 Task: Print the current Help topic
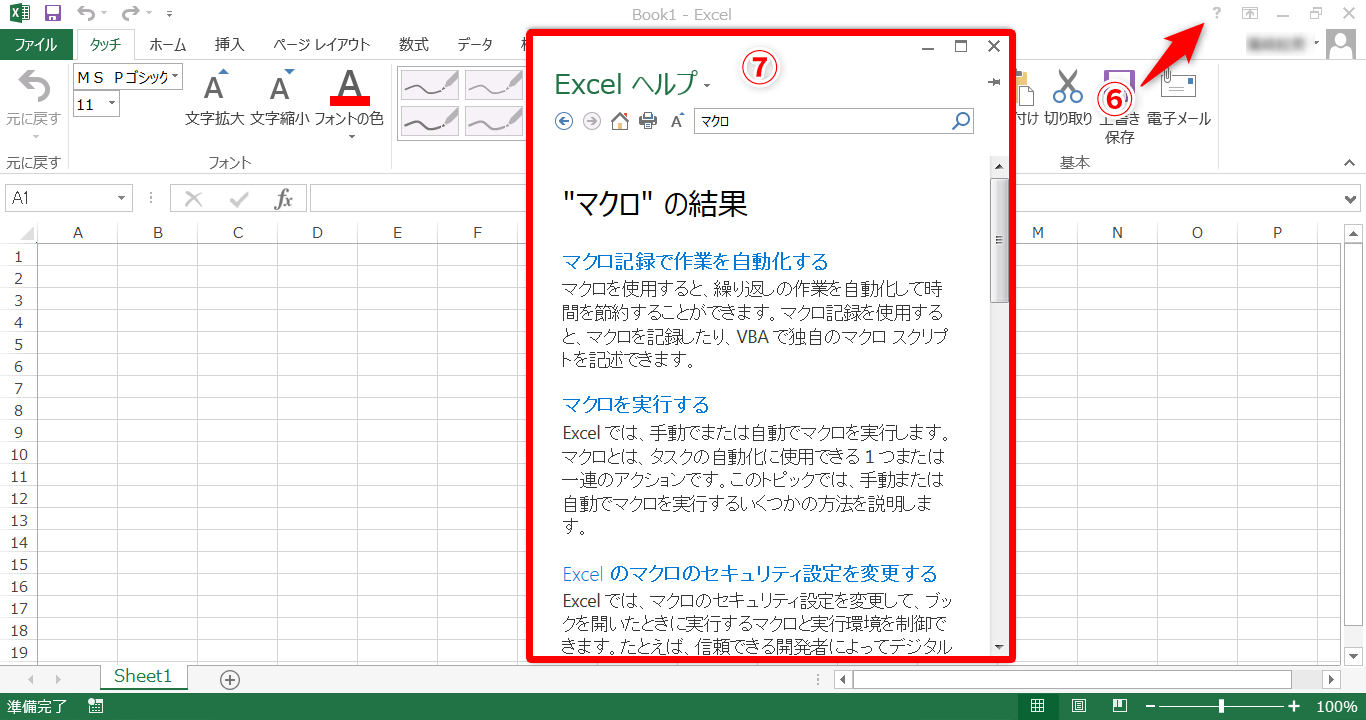click(x=648, y=121)
